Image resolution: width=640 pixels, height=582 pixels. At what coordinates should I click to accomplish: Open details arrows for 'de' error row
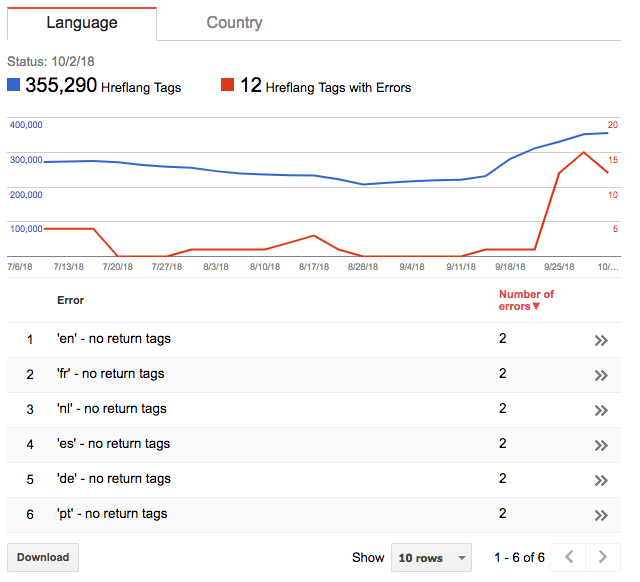pos(601,480)
